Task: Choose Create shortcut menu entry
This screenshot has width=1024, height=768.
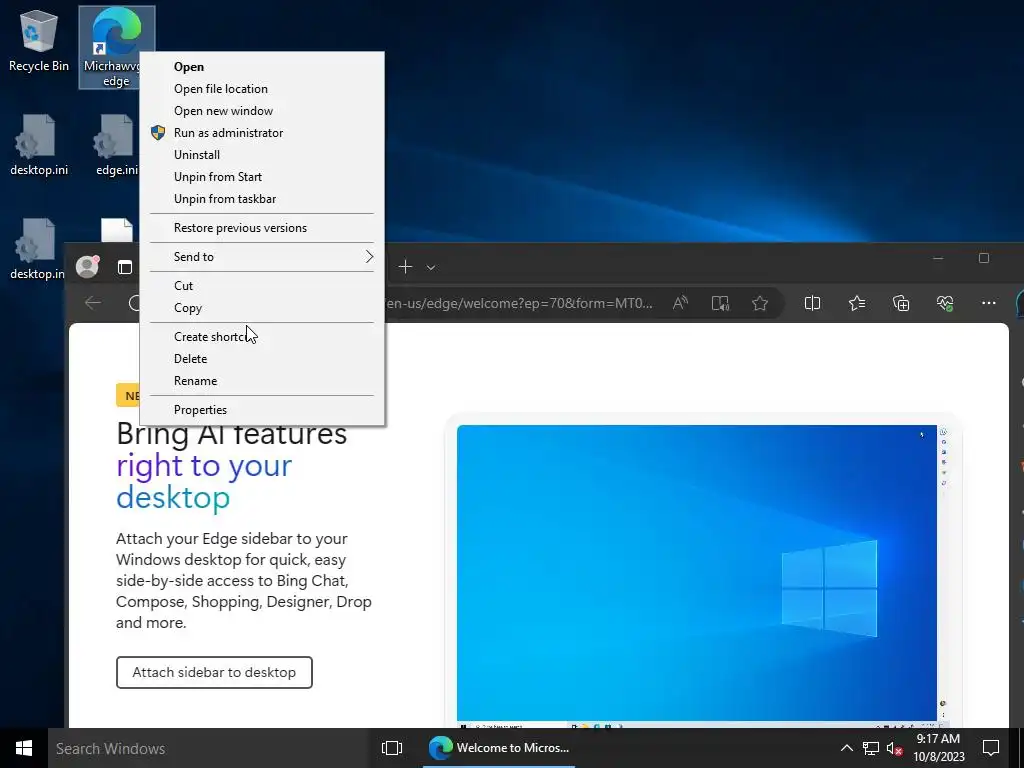Action: click(262, 337)
